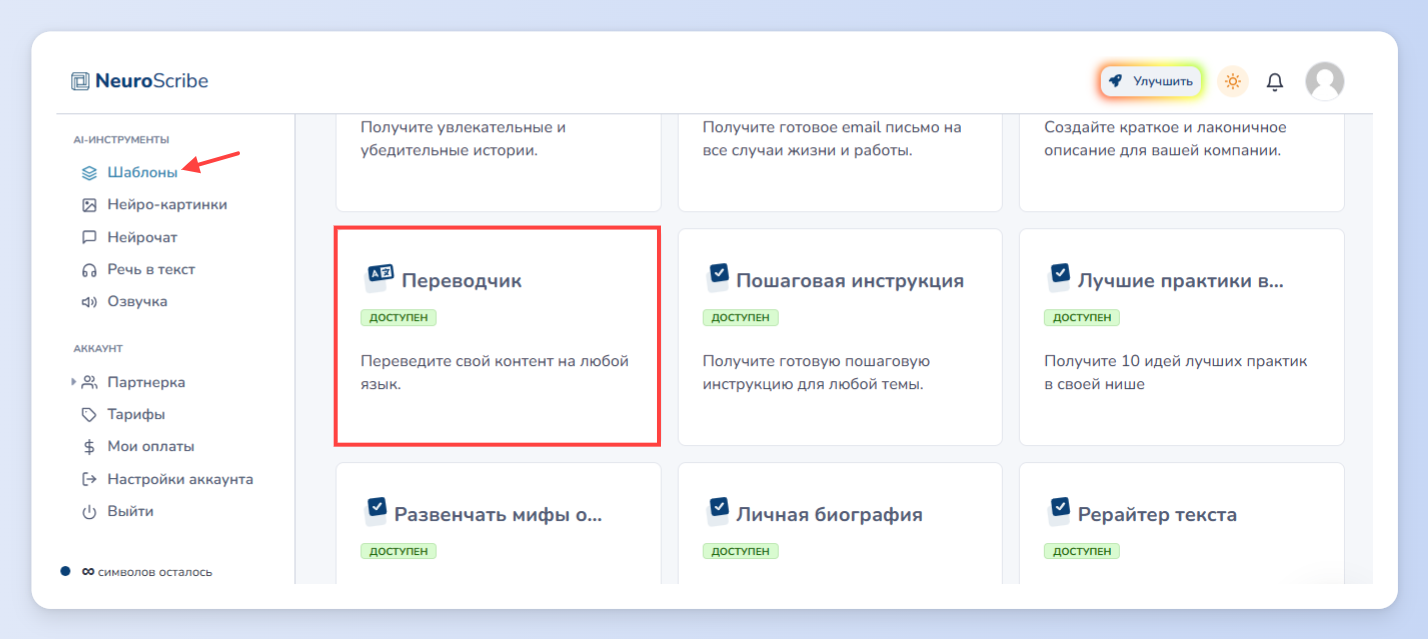Screen dimensions: 1428x639
Task: Click '∞ символов осталось' counter
Action: pyautogui.click(x=147, y=572)
